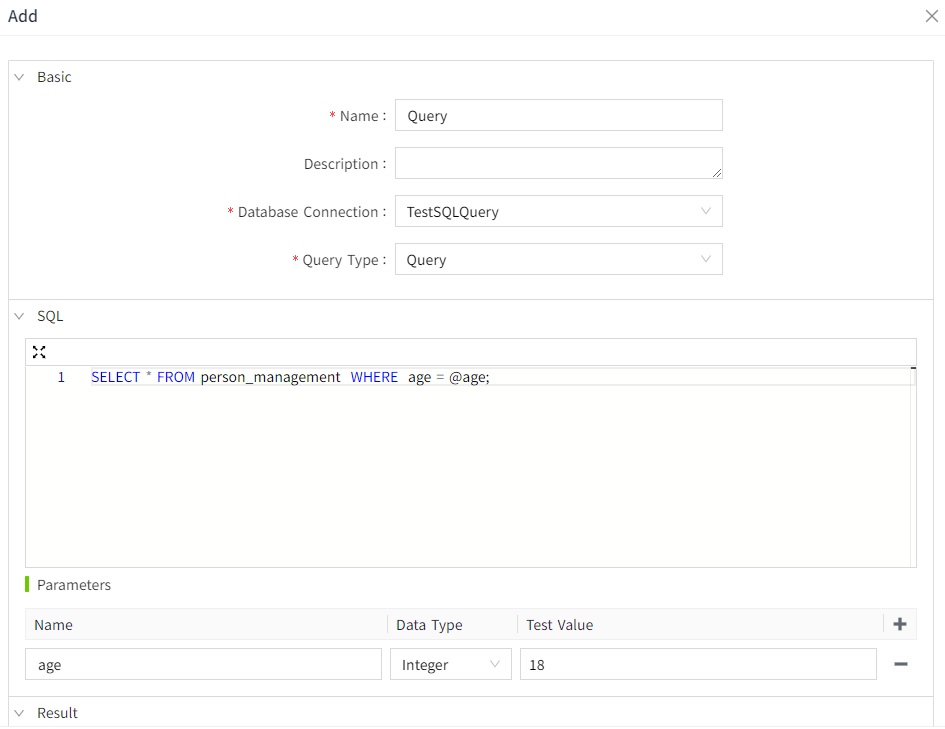Viewport: 945px width, 729px height.
Task: Click the fullscreen expand icon in SQL editor
Action: point(39,352)
